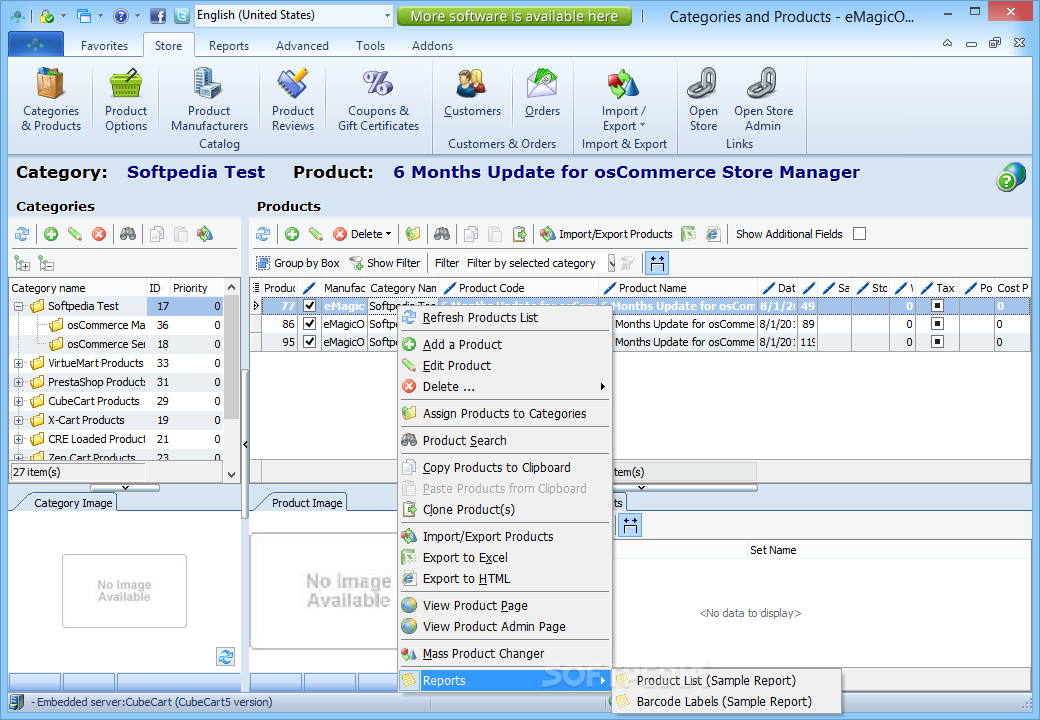Click More software is available here button
Image resolution: width=1040 pixels, height=720 pixels.
(x=514, y=16)
